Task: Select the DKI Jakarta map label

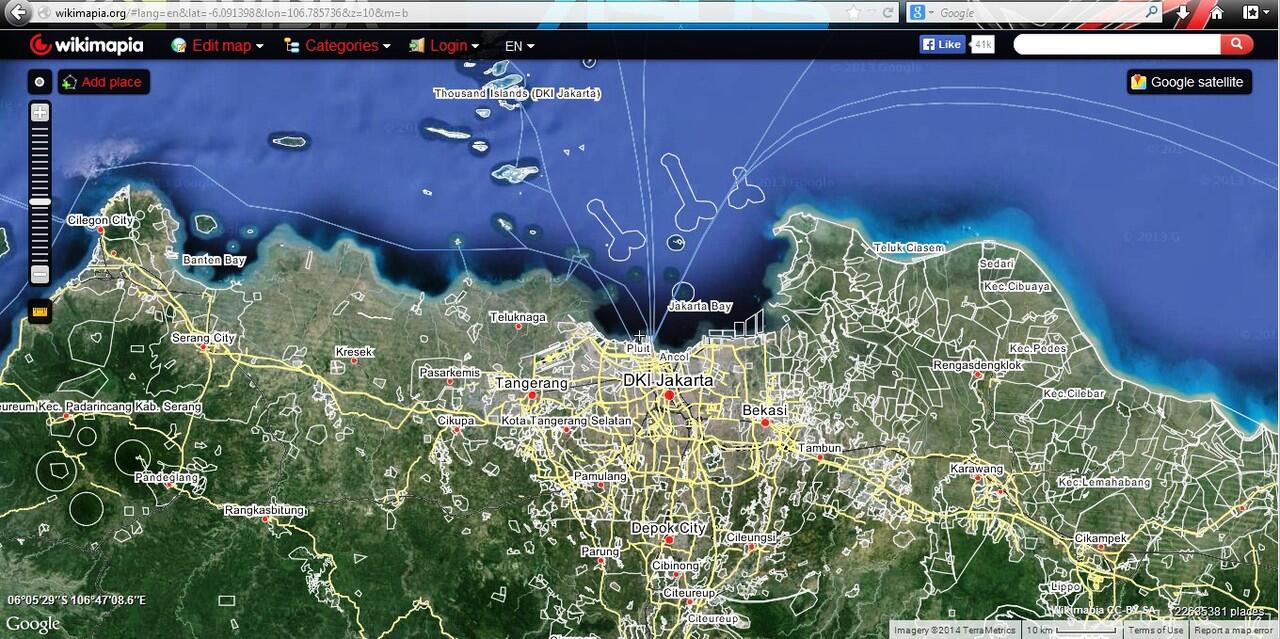Action: pos(668,381)
